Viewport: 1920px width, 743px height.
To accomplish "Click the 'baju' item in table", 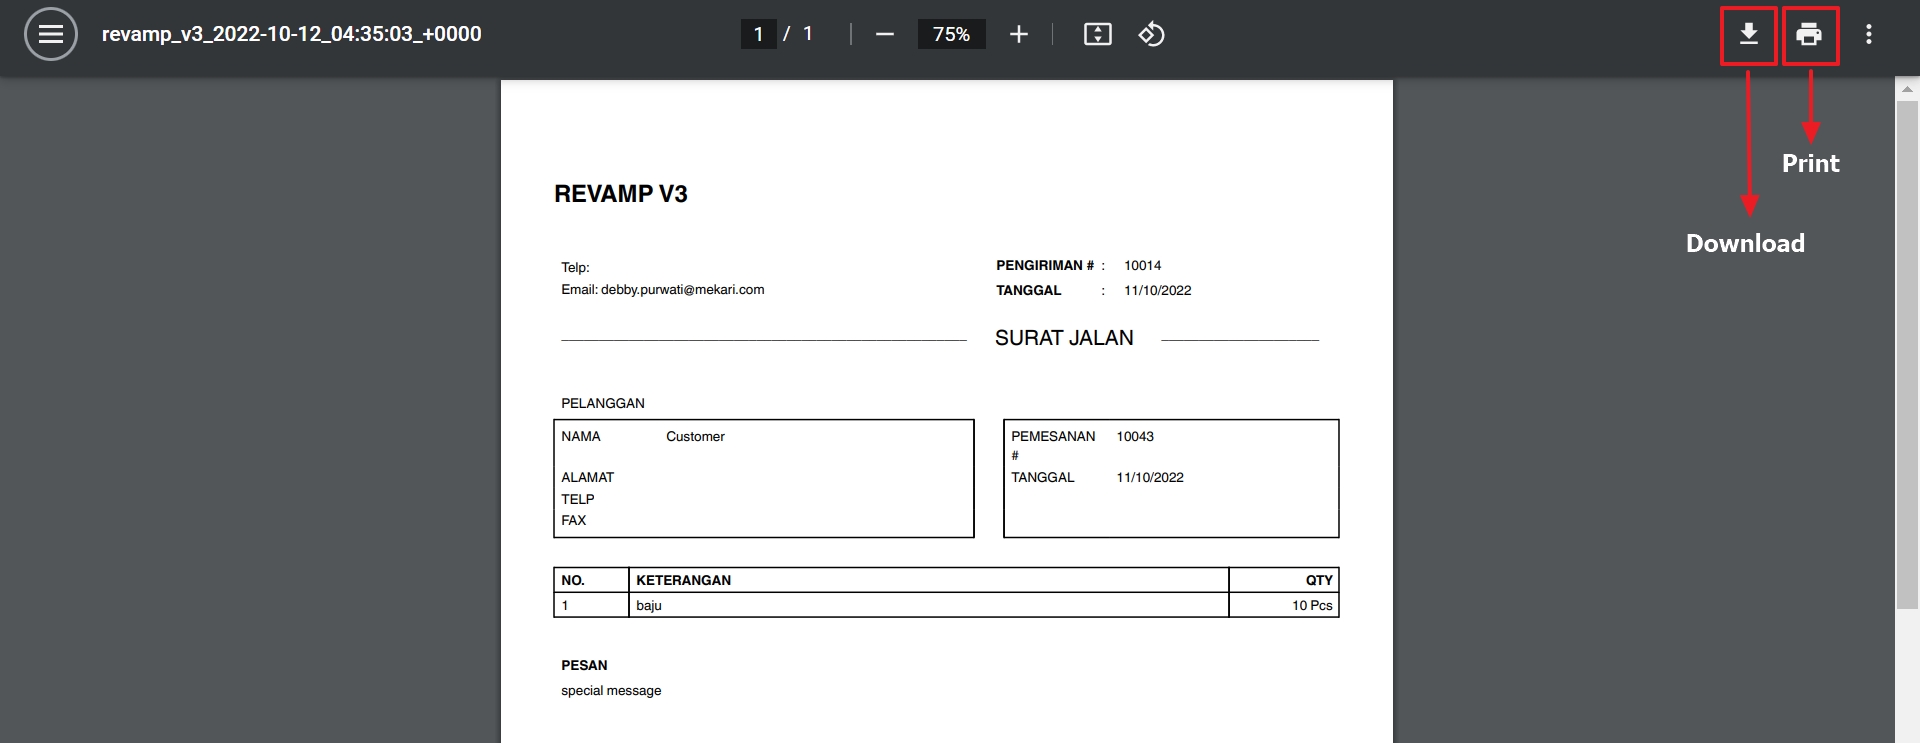I will [x=649, y=606].
